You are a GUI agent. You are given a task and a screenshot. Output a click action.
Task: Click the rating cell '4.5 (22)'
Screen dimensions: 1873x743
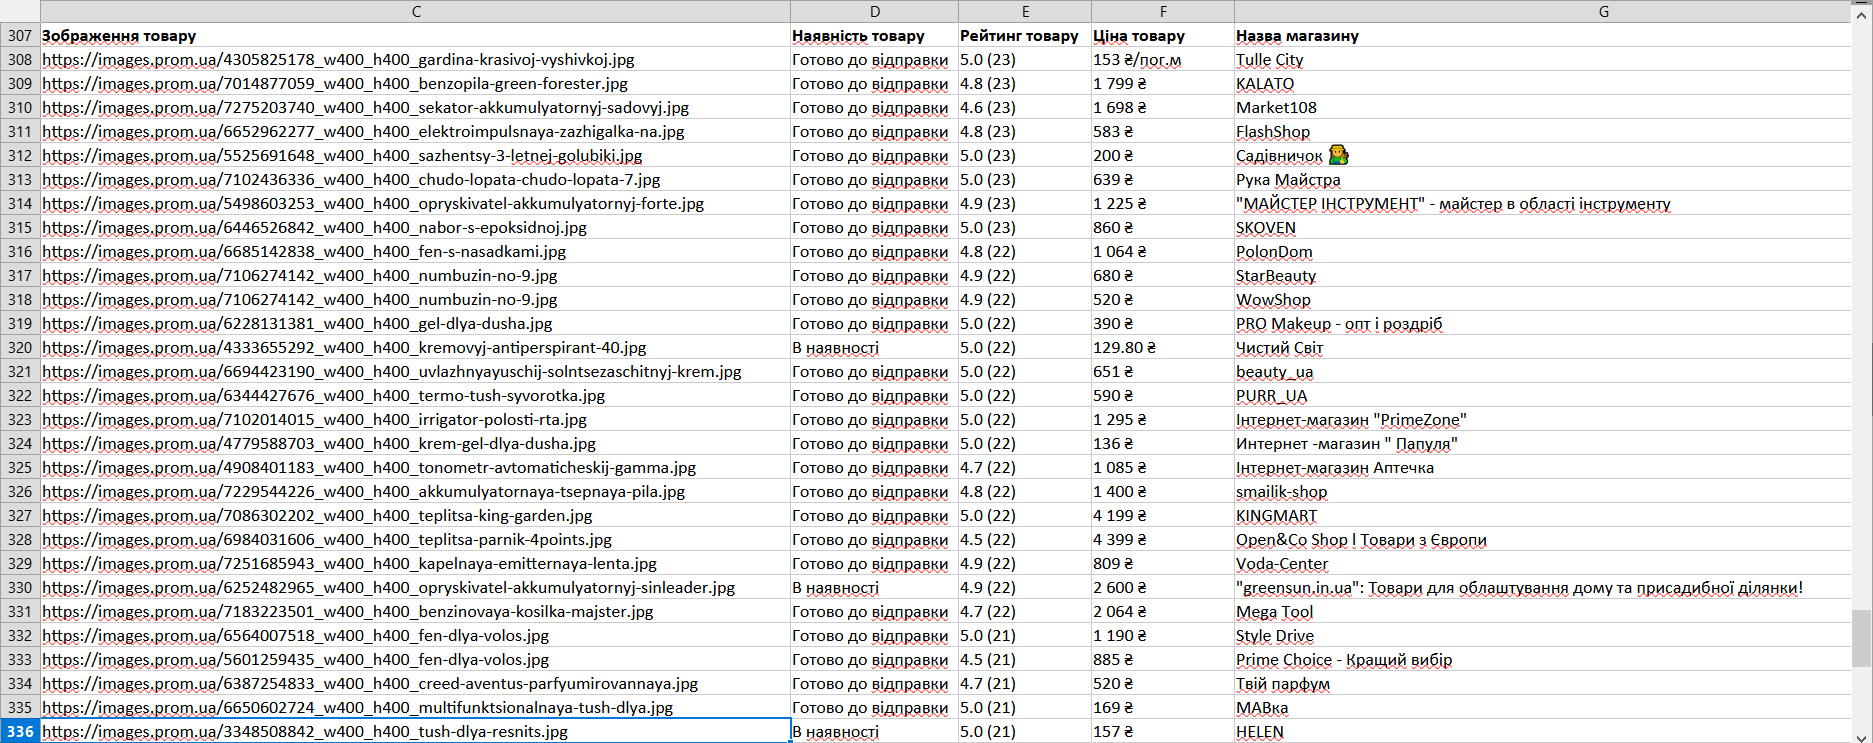(x=1024, y=539)
